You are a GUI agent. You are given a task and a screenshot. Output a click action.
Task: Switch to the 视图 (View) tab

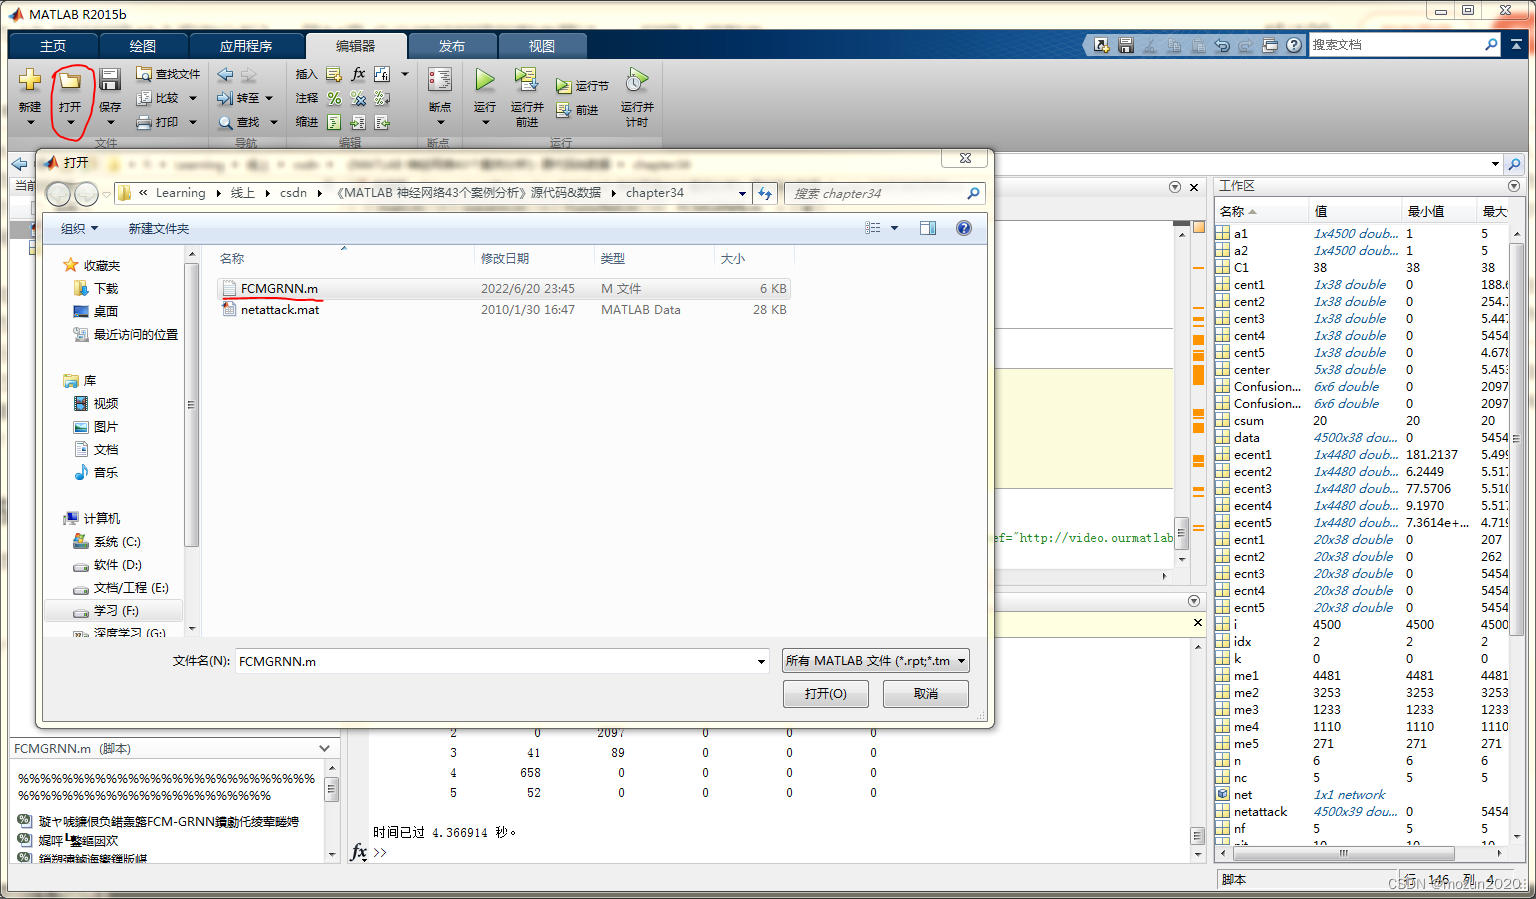[x=542, y=46]
